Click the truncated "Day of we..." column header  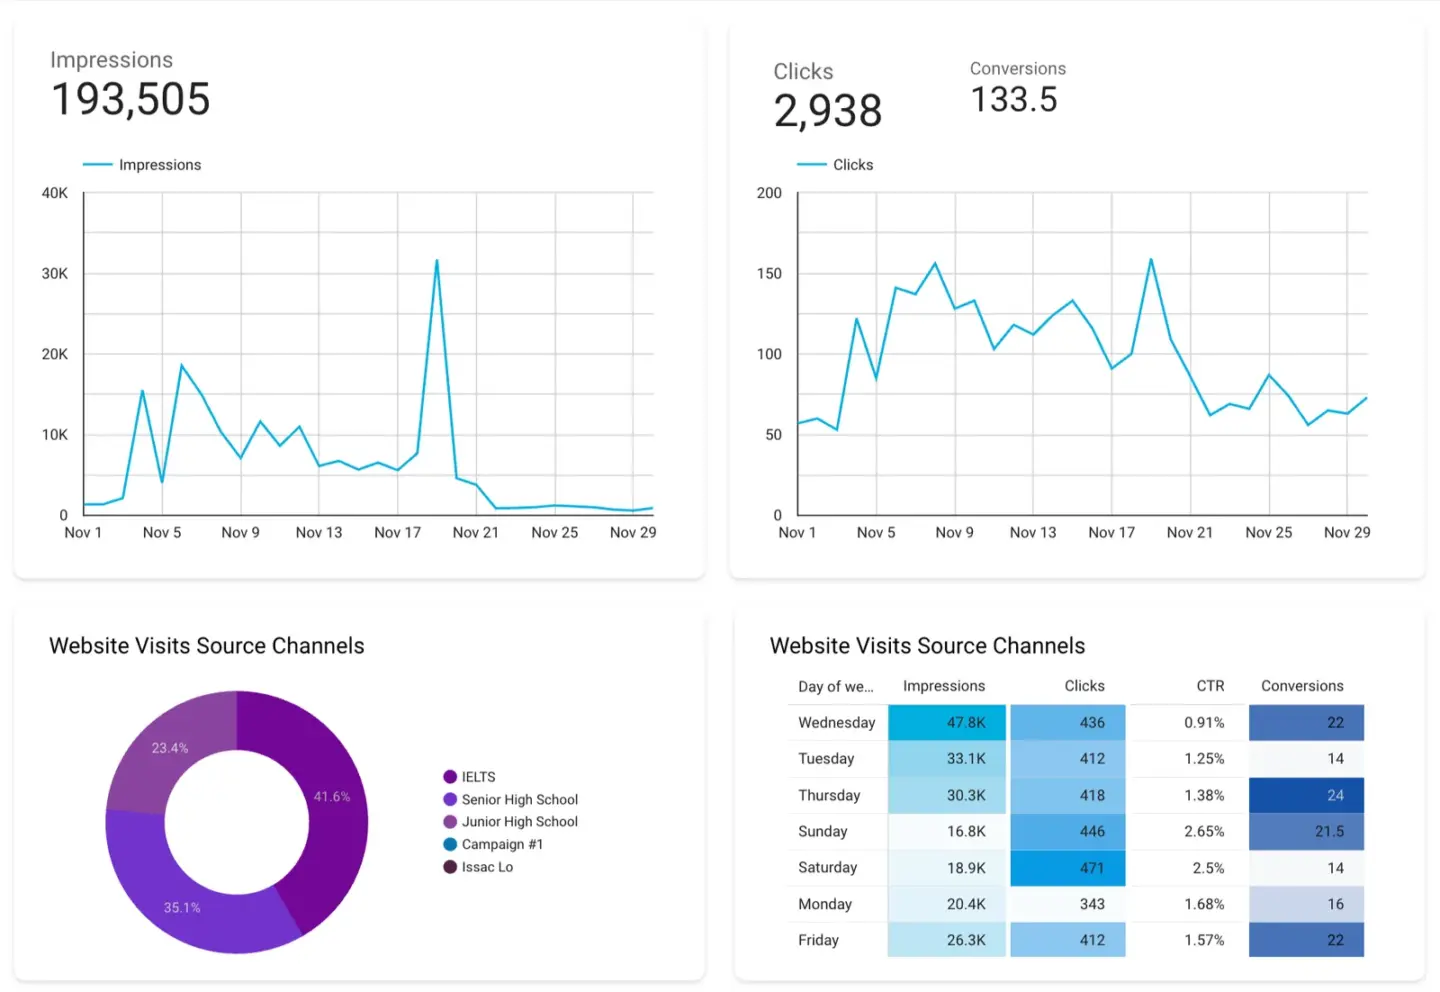pyautogui.click(x=835, y=687)
